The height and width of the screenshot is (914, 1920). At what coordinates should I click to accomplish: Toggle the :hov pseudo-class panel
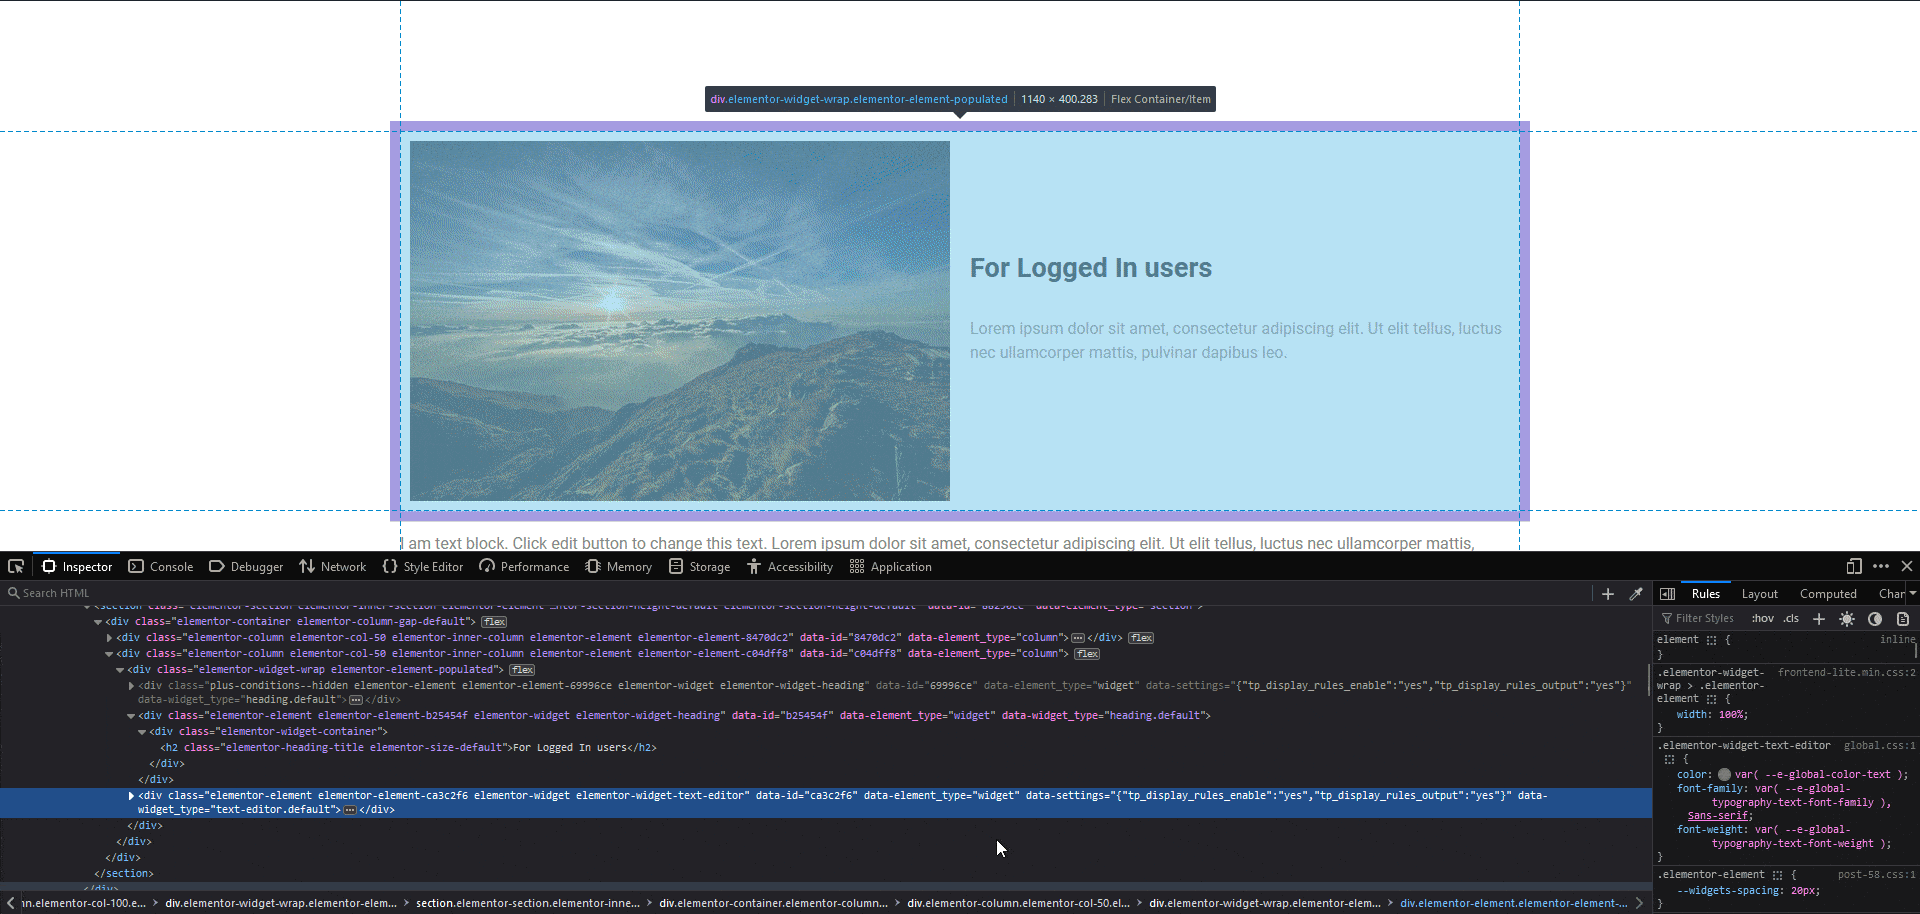[x=1763, y=619]
